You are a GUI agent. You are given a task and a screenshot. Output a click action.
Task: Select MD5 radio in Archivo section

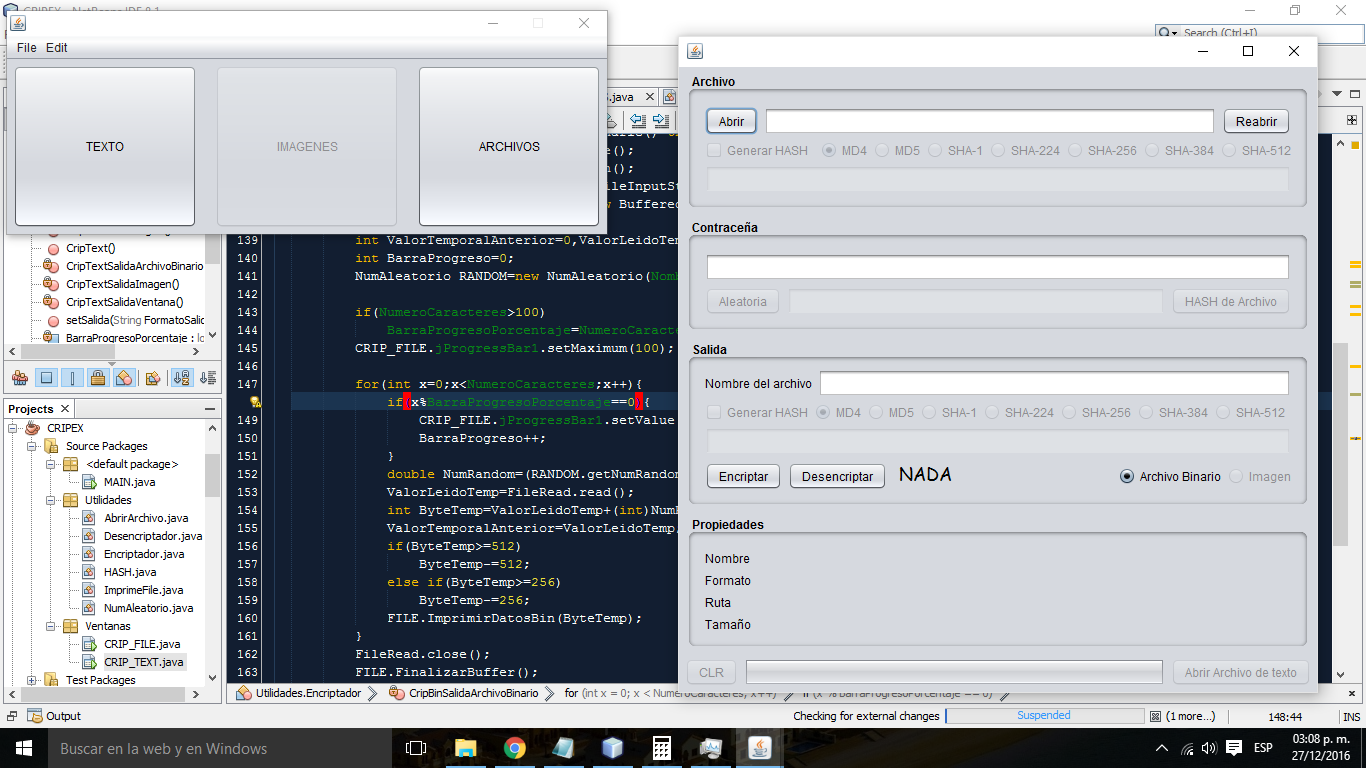882,151
